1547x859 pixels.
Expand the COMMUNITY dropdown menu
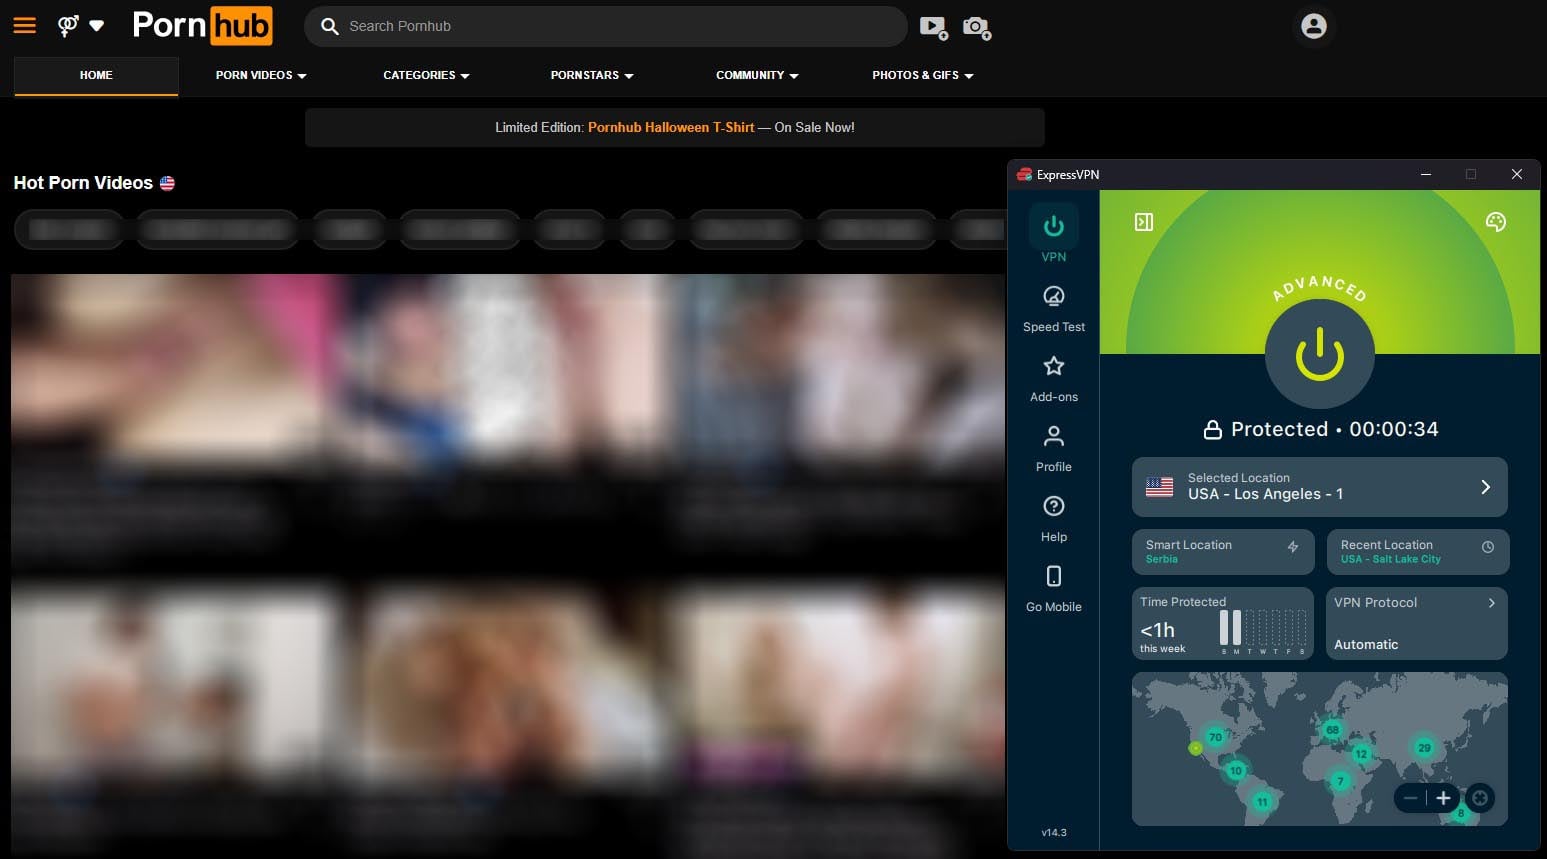point(757,75)
